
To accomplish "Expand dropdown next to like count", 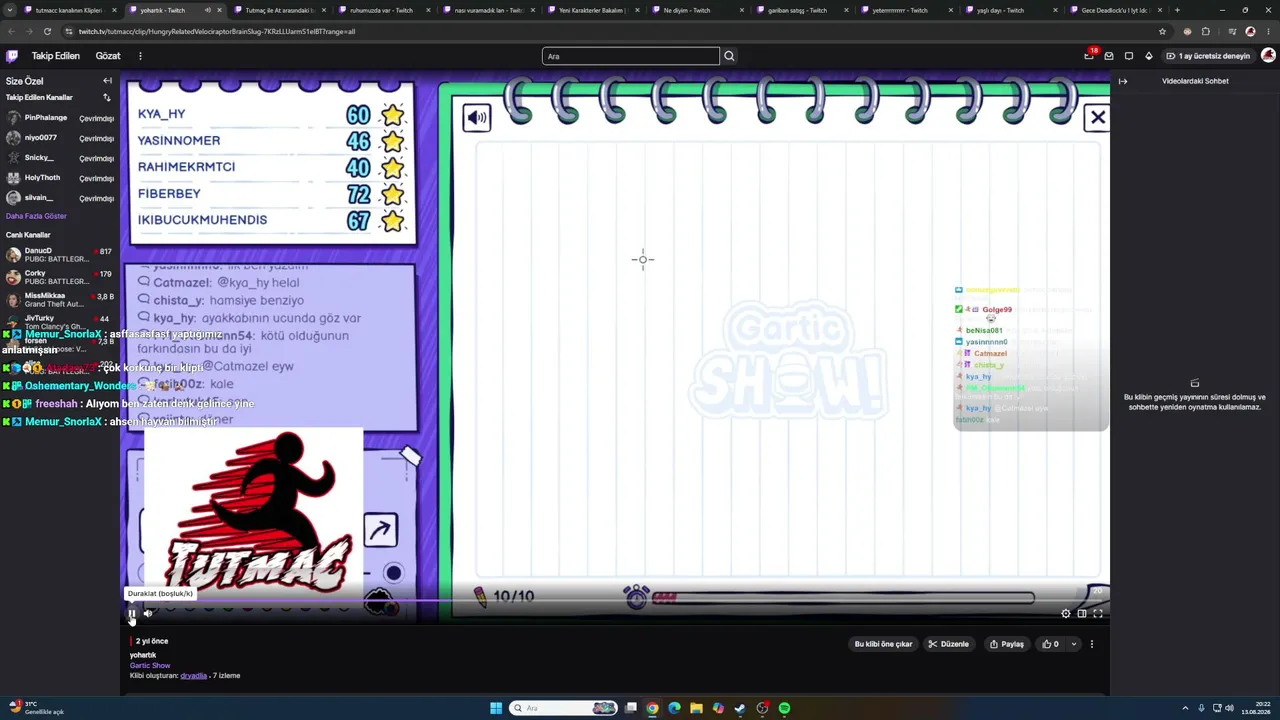I will click(1074, 644).
